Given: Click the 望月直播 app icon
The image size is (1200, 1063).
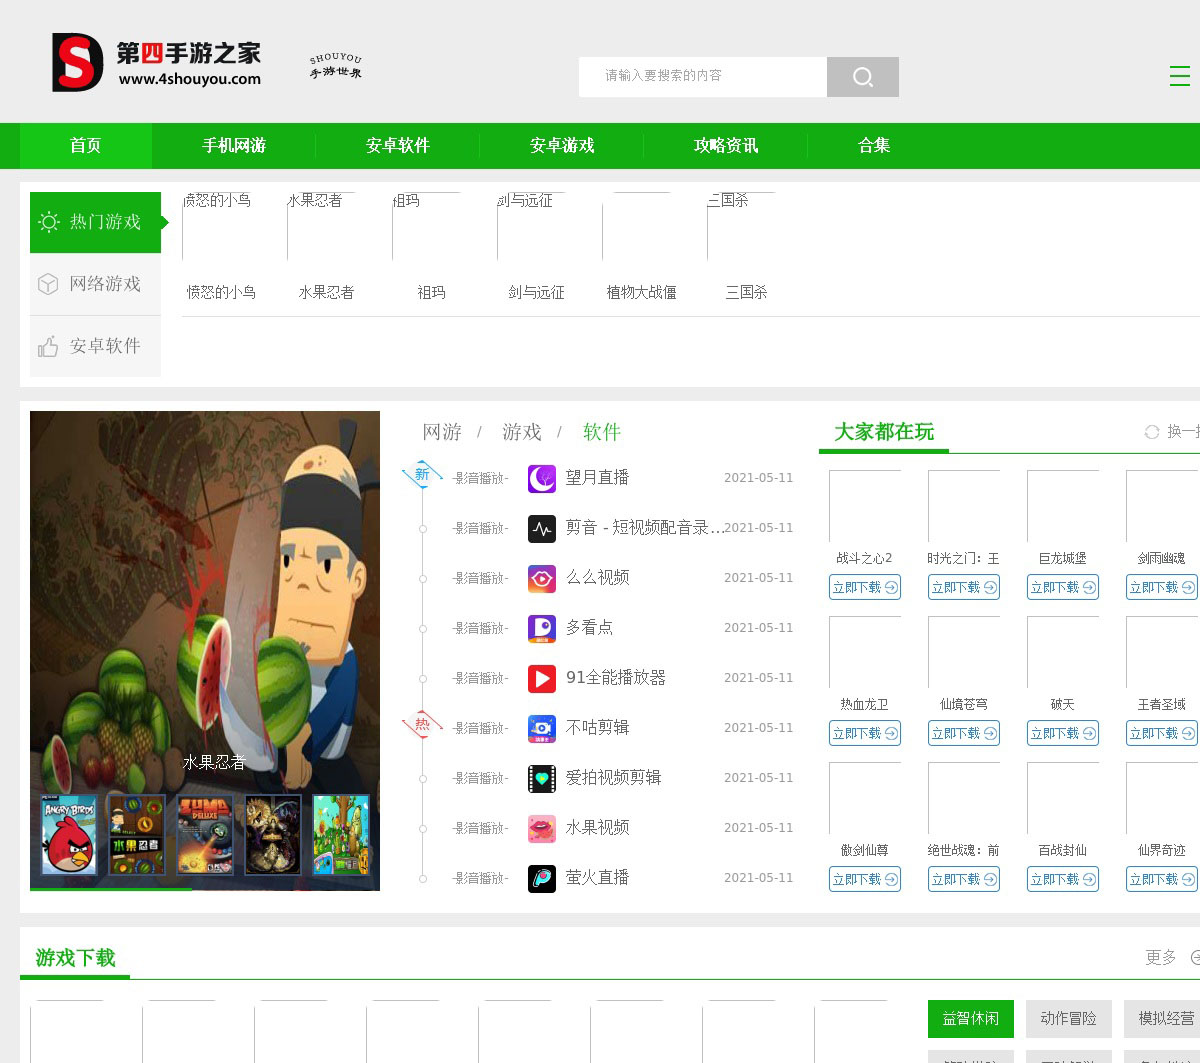Looking at the screenshot, I should 542,478.
